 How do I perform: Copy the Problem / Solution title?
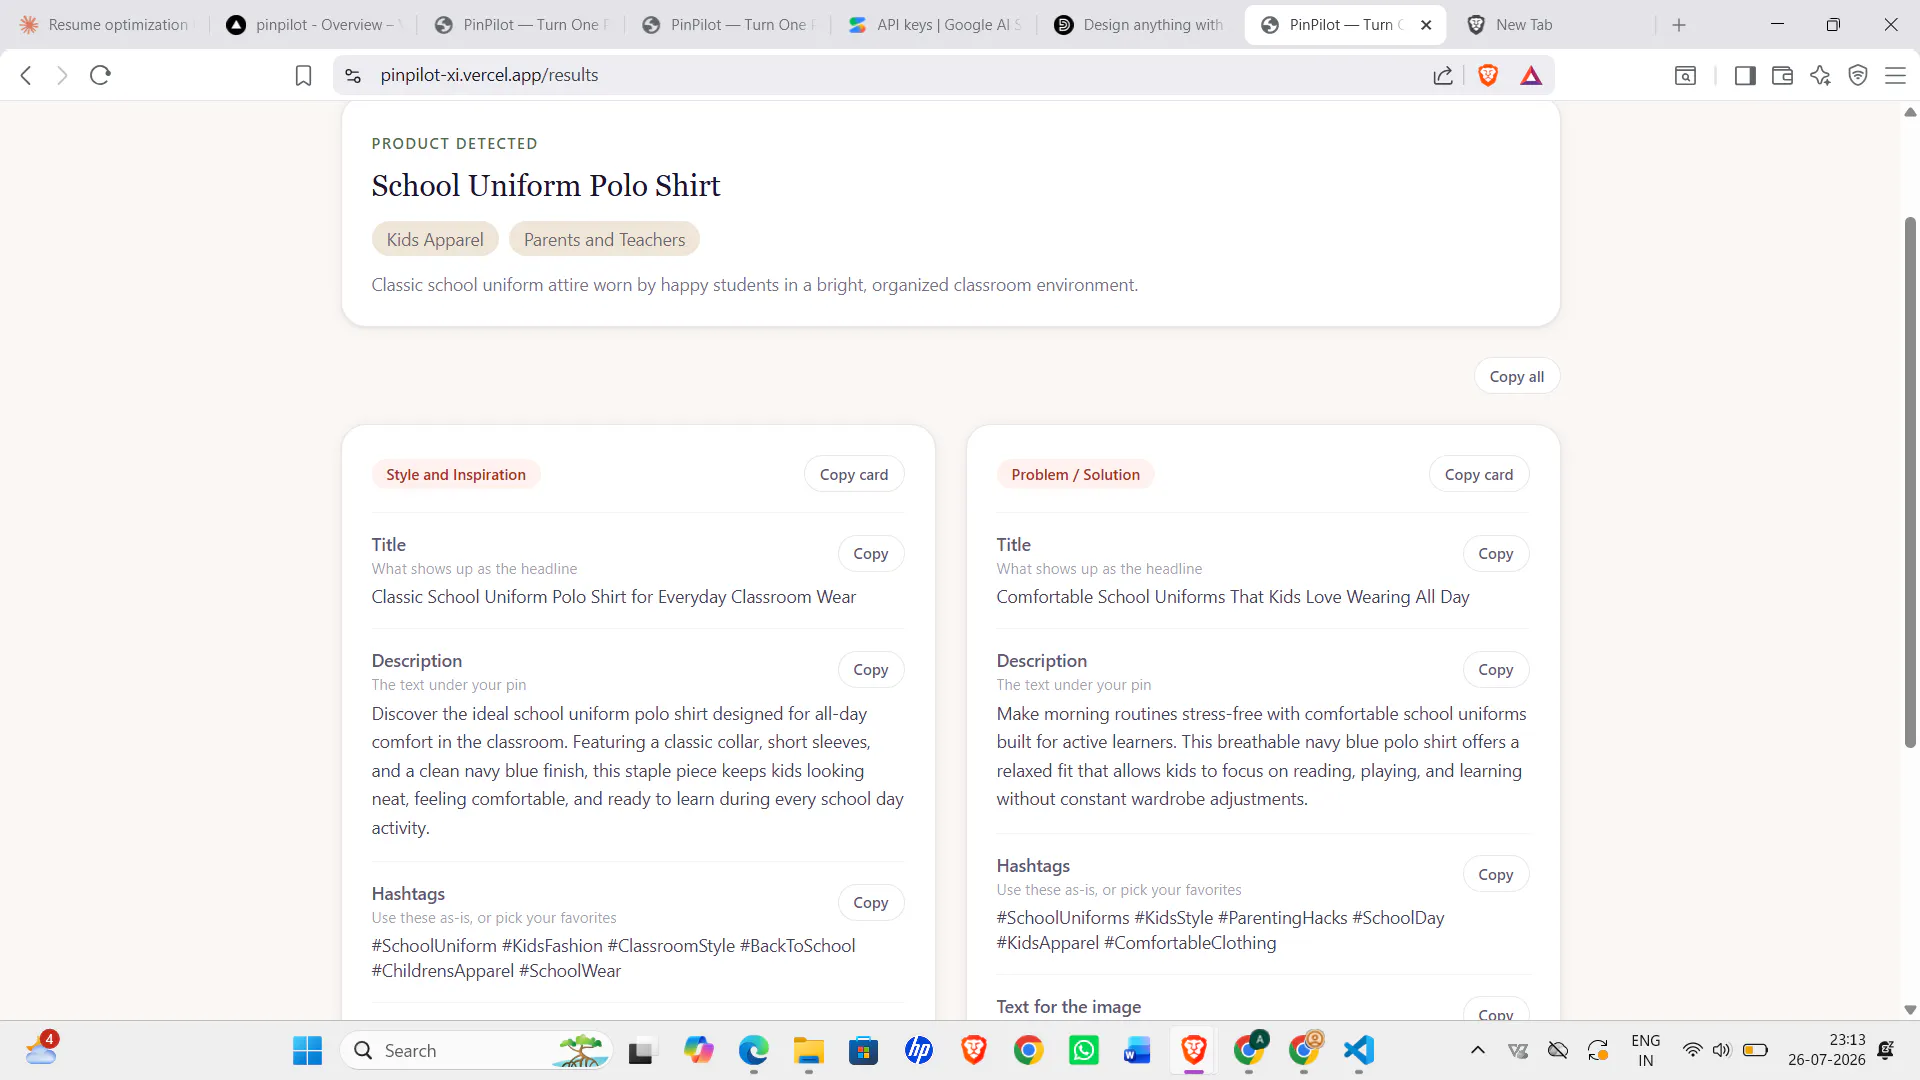tap(1495, 553)
